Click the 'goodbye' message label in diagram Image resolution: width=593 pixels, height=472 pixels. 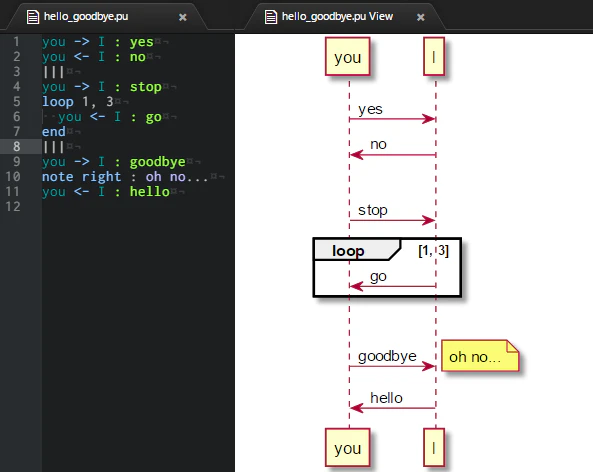point(387,357)
